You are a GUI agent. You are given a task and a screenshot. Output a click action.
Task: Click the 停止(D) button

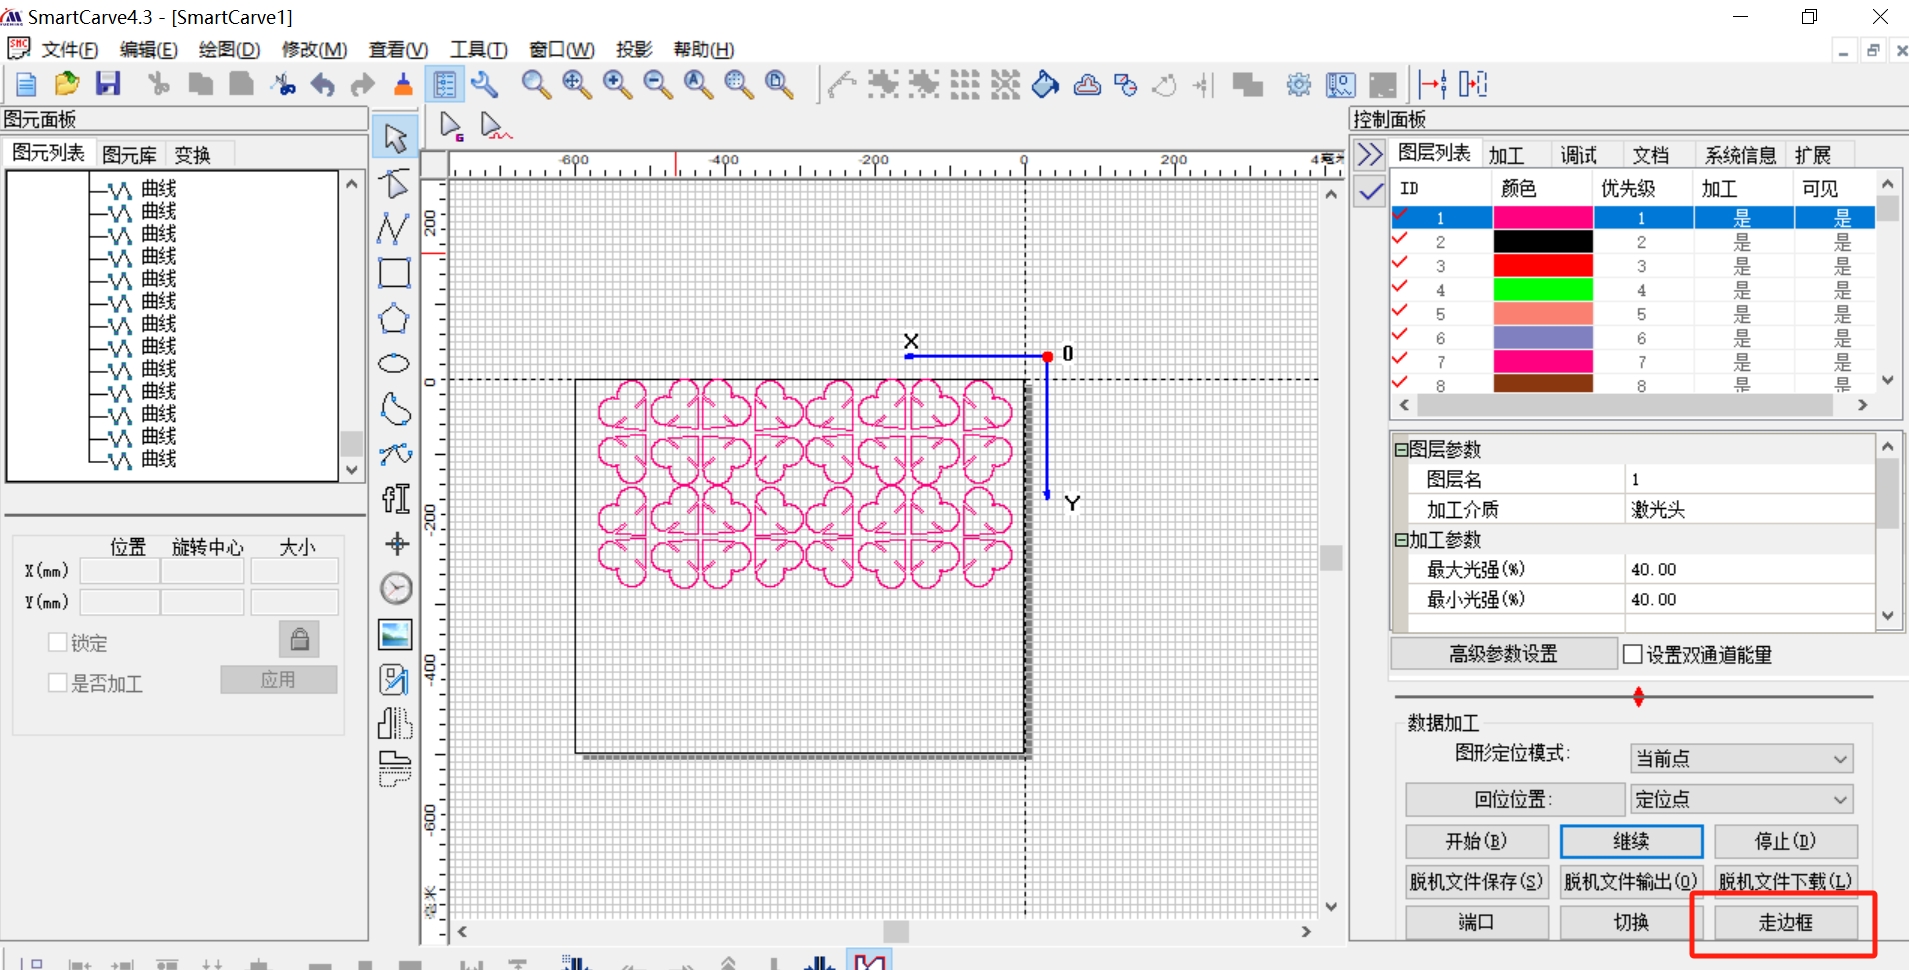[x=1785, y=841]
